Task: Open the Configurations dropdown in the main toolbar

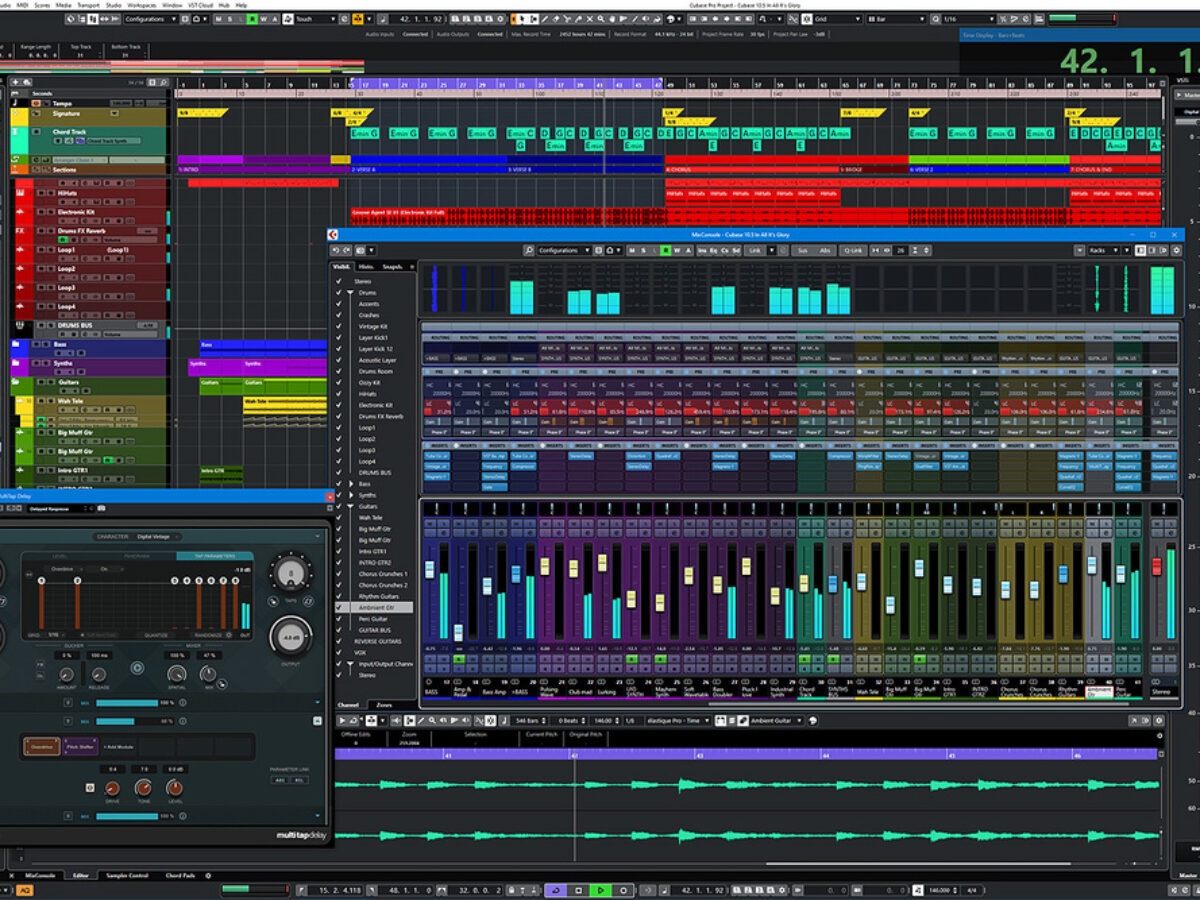Action: point(150,19)
